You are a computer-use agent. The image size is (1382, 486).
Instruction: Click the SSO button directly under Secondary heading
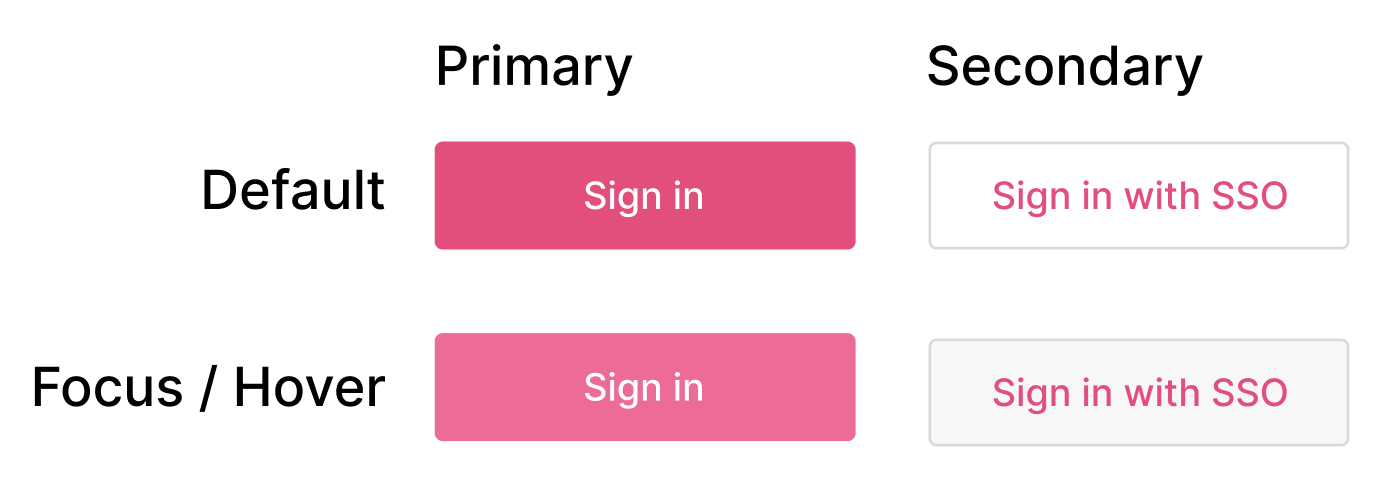point(1138,195)
